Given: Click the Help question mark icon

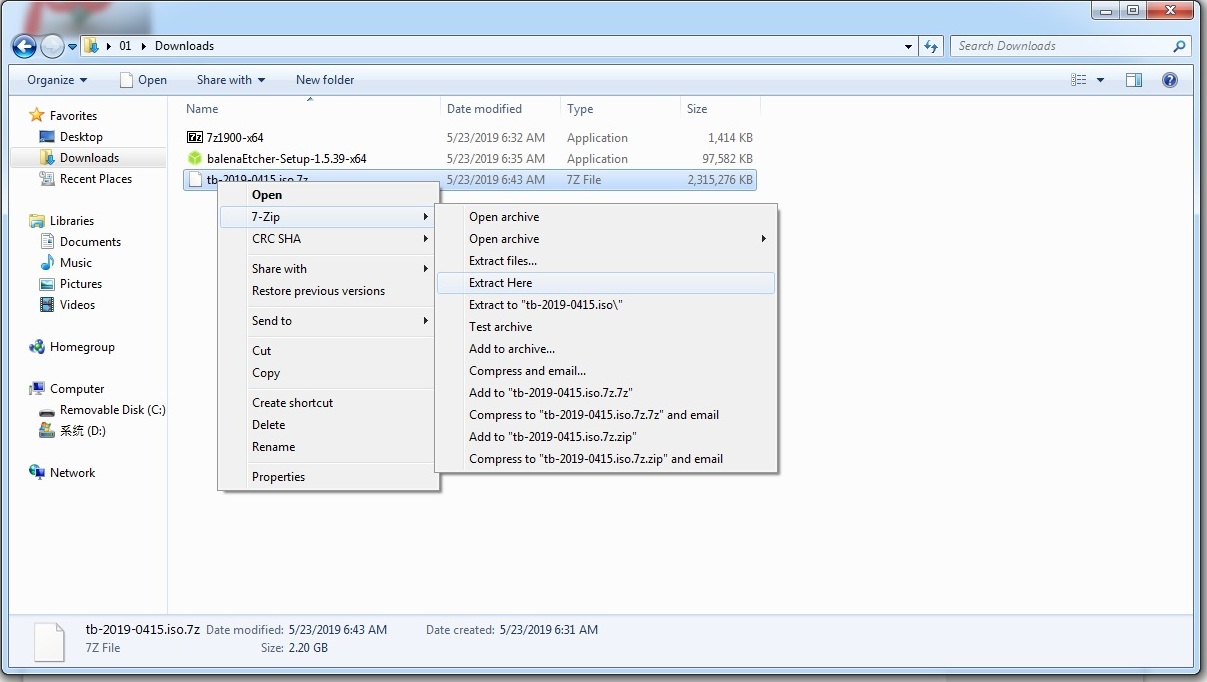Looking at the screenshot, I should point(1169,80).
